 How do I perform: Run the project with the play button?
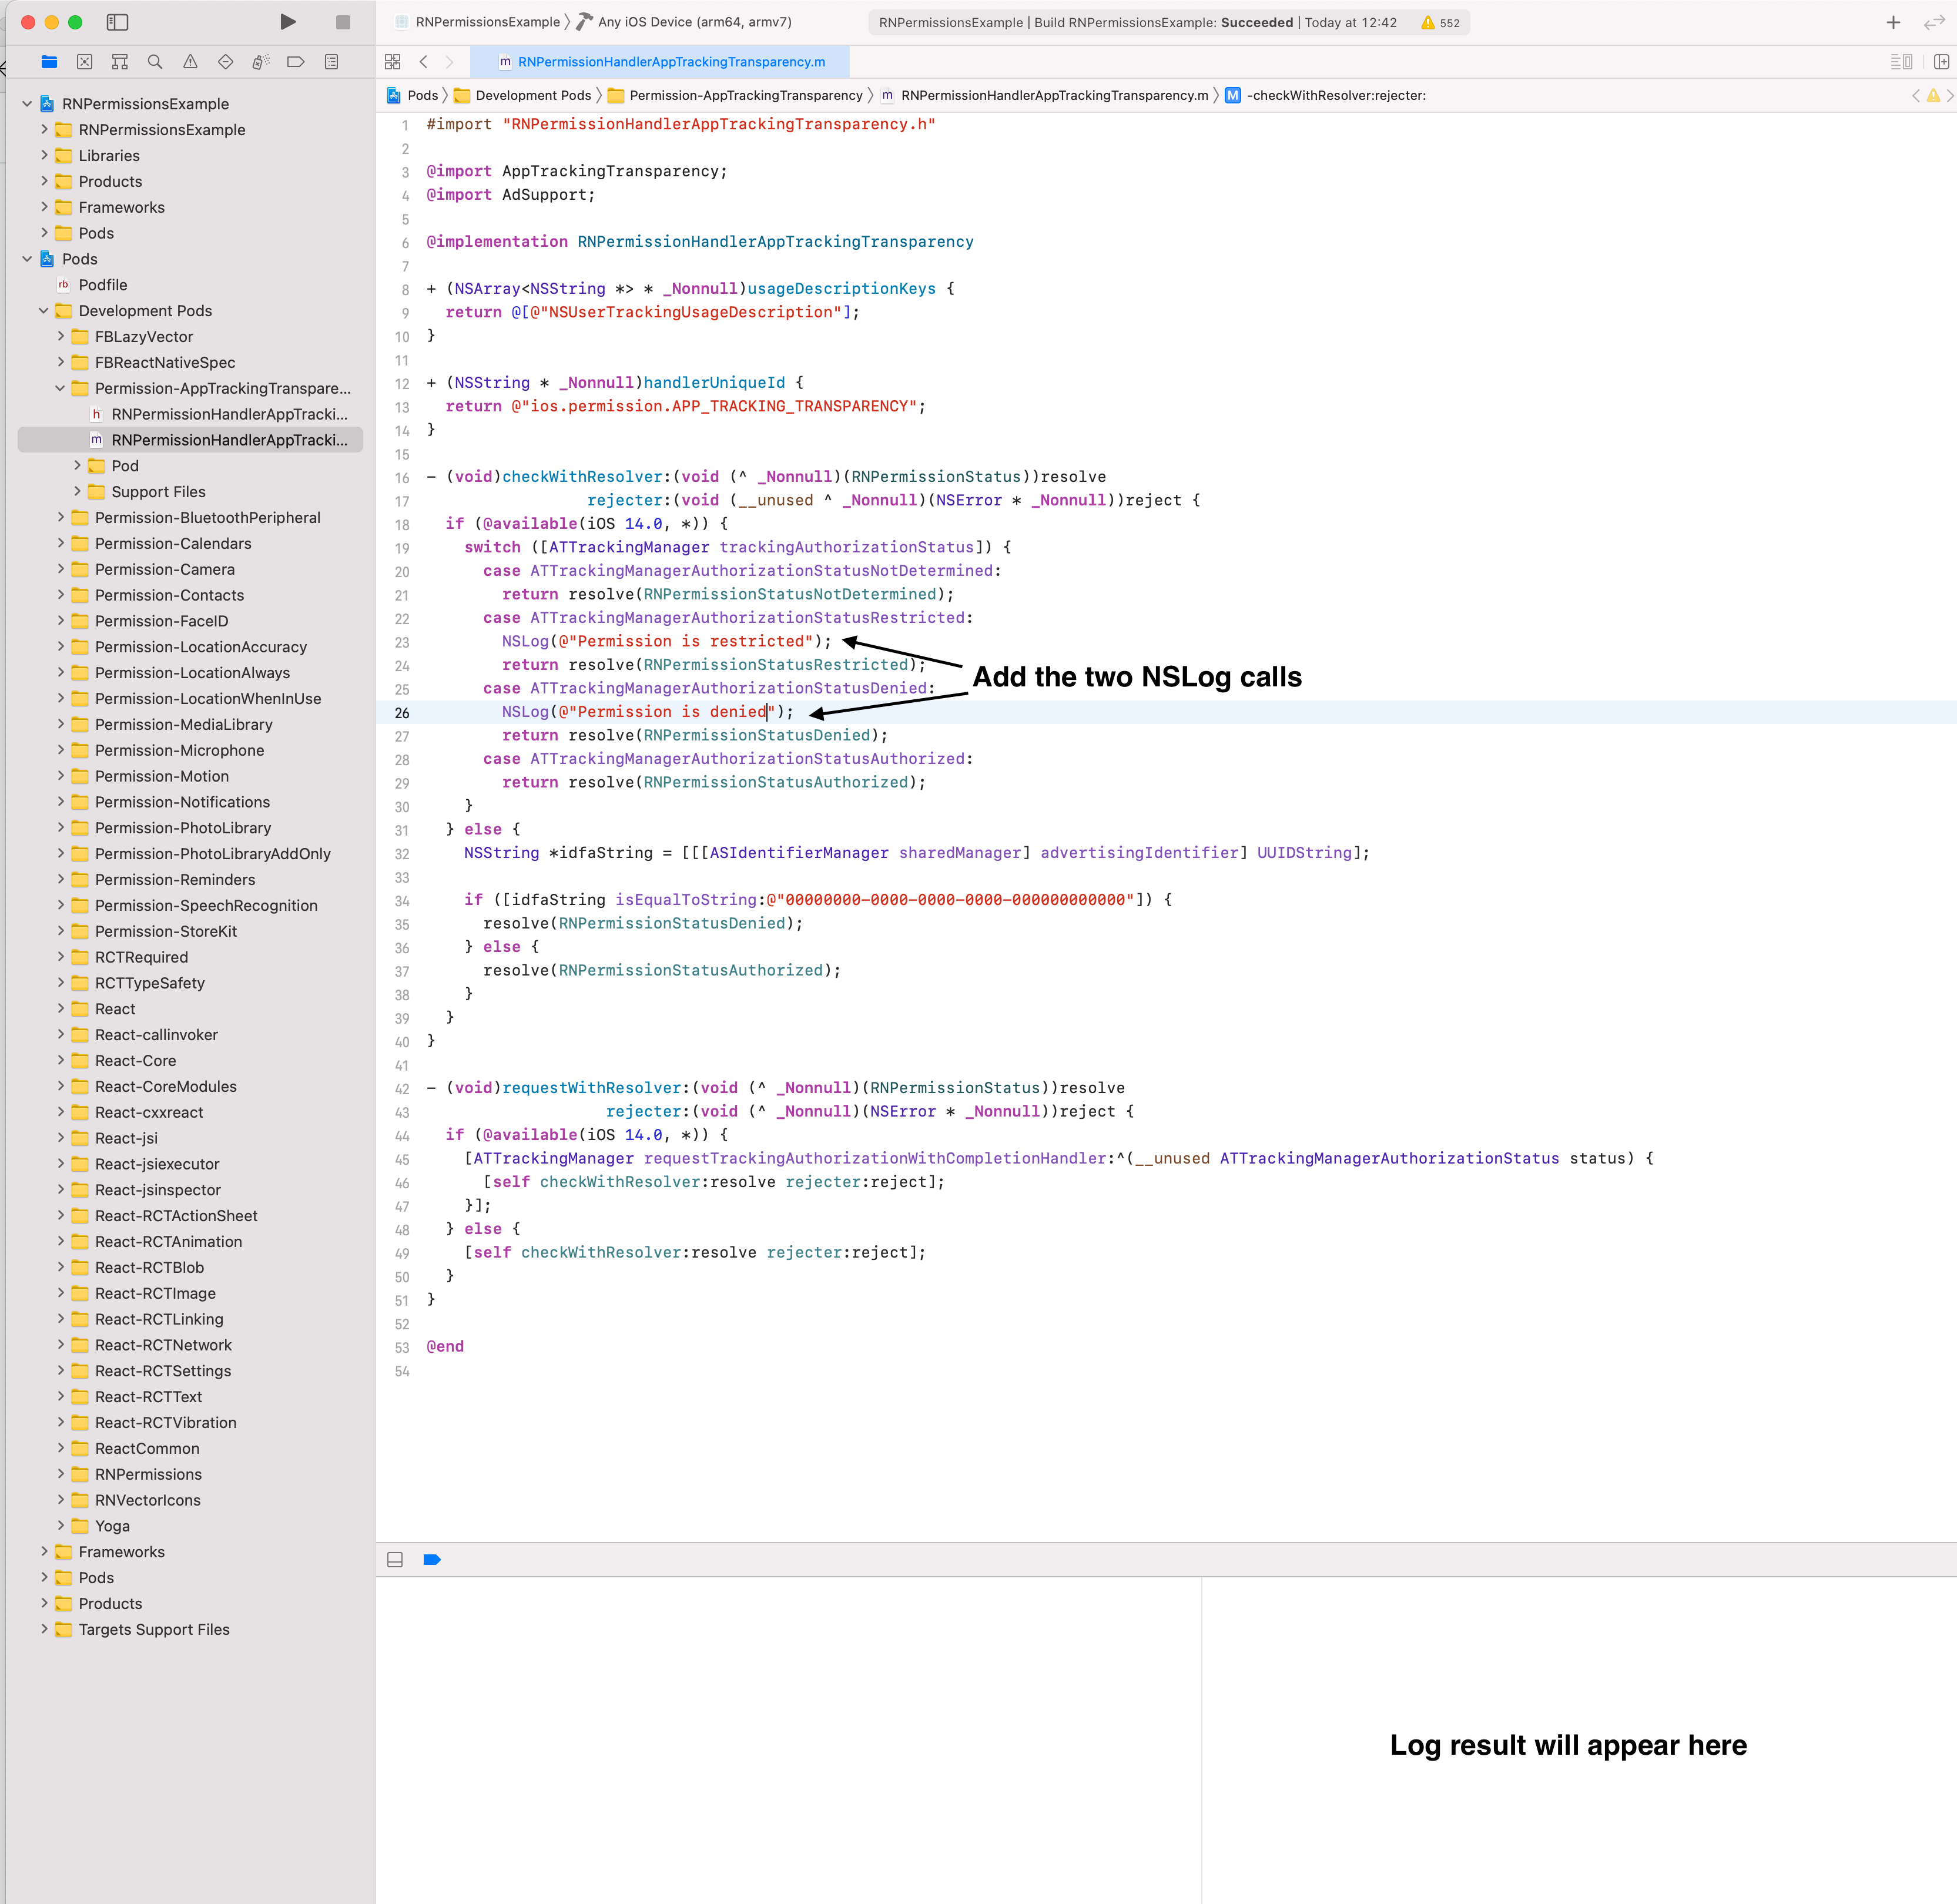[288, 21]
